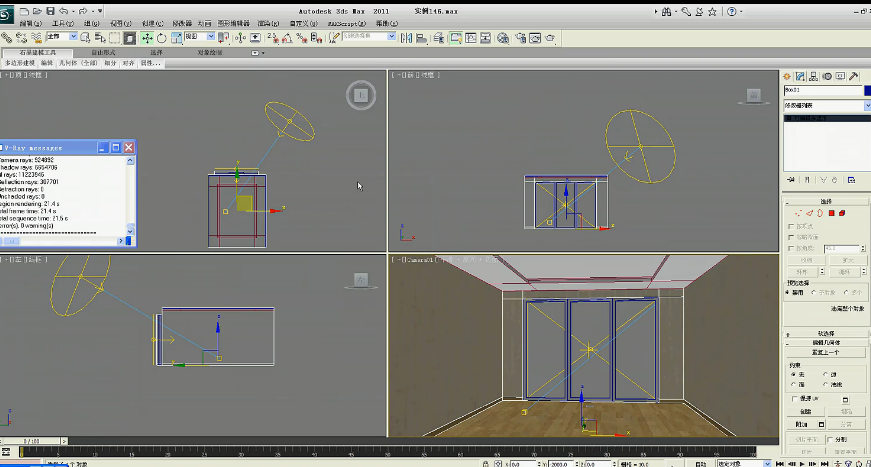Click the Repeat Last button
Screen dimensions: 871x467
click(826, 352)
